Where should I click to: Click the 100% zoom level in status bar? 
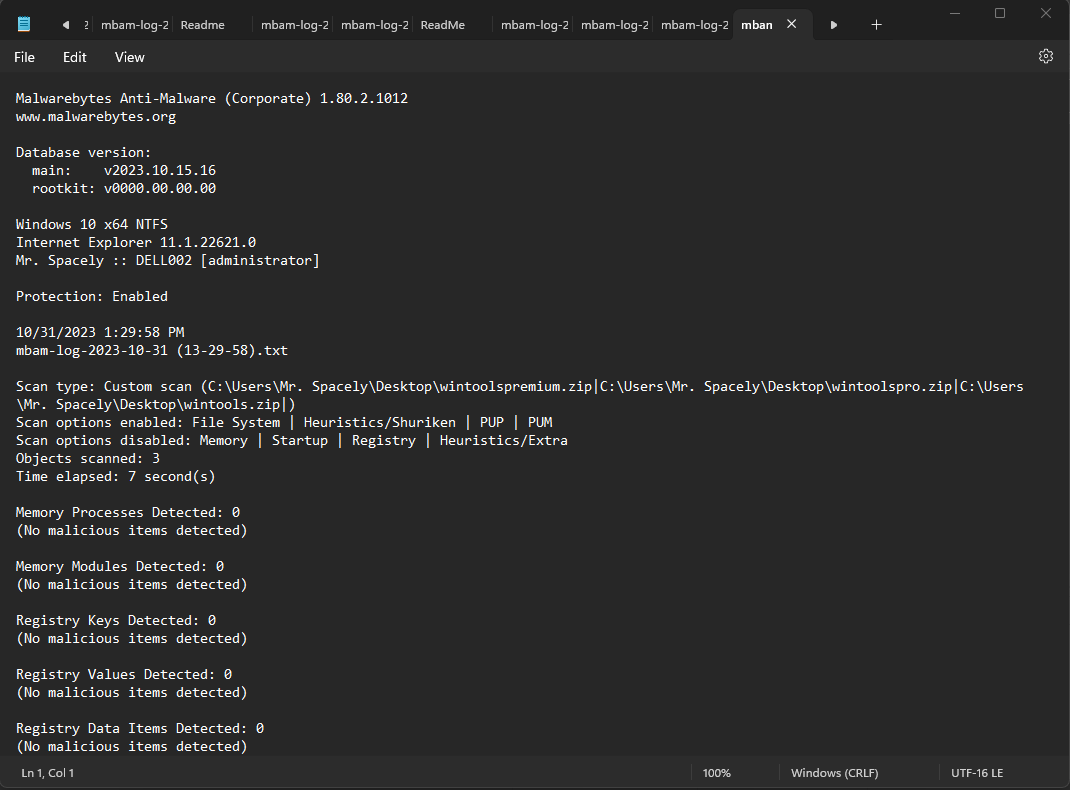pyautogui.click(x=717, y=773)
